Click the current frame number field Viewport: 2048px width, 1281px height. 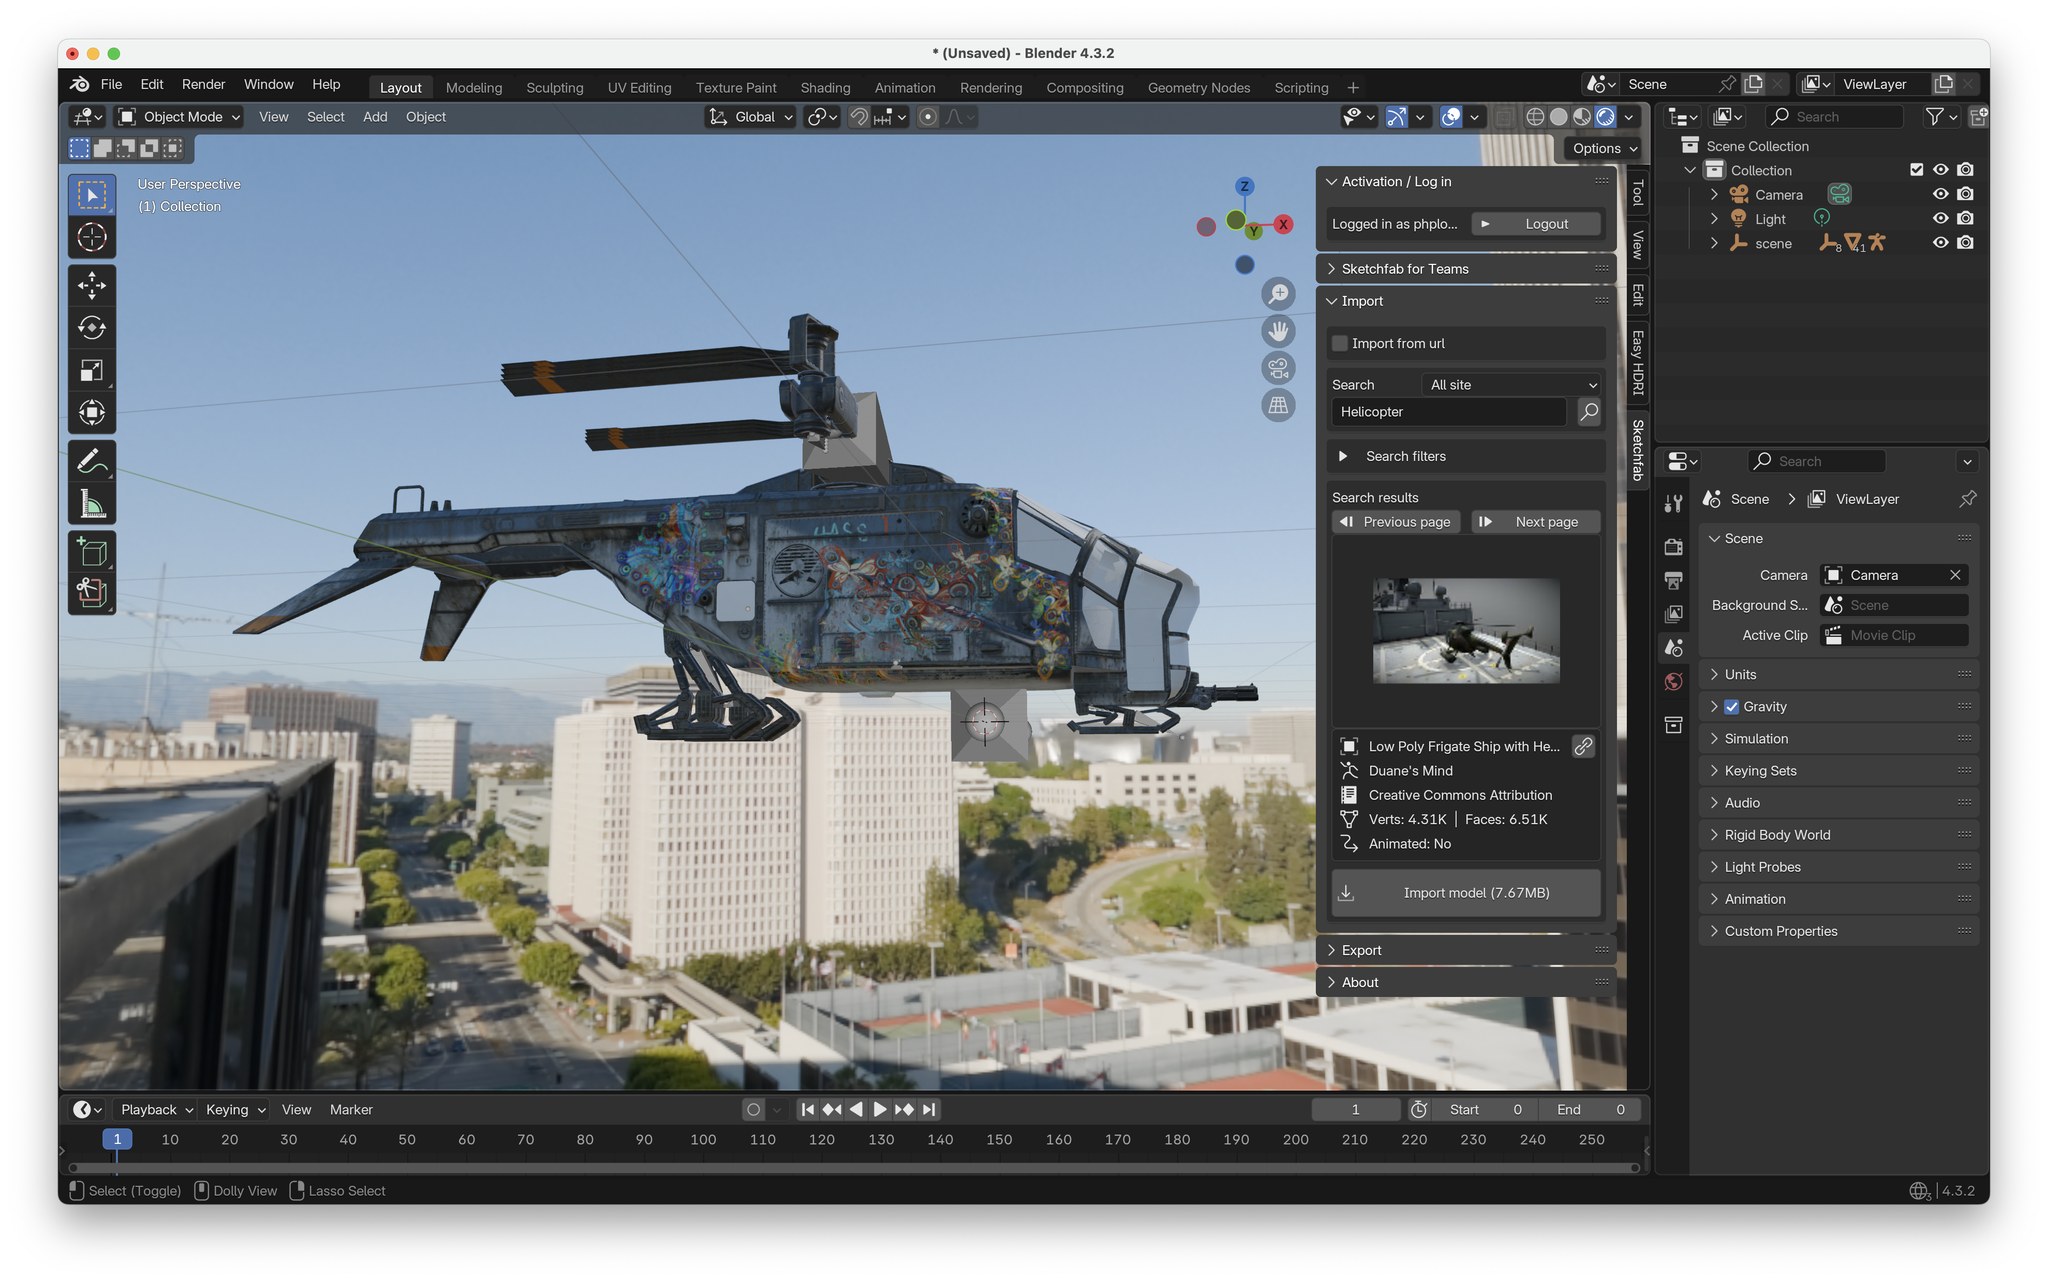click(x=1355, y=1110)
